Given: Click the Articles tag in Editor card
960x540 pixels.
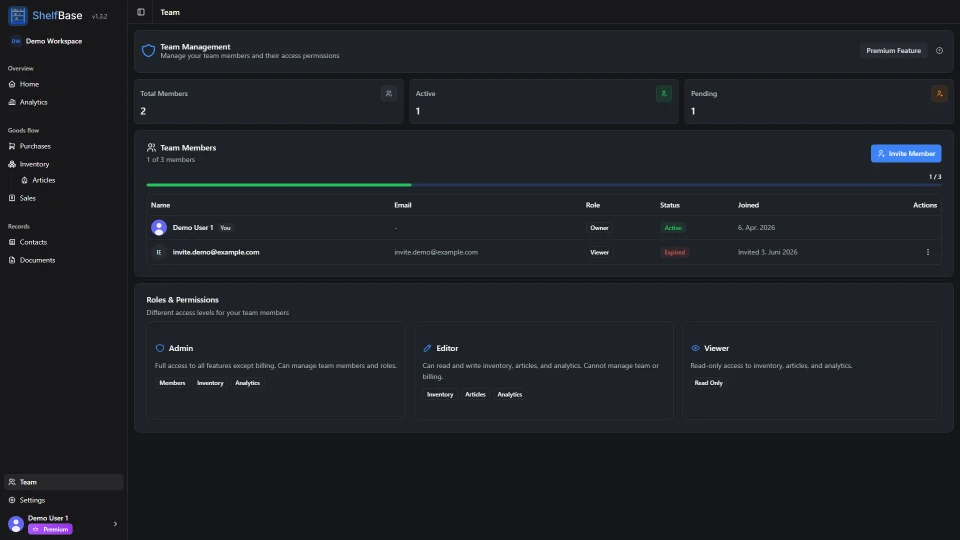Looking at the screenshot, I should pyautogui.click(x=475, y=395).
